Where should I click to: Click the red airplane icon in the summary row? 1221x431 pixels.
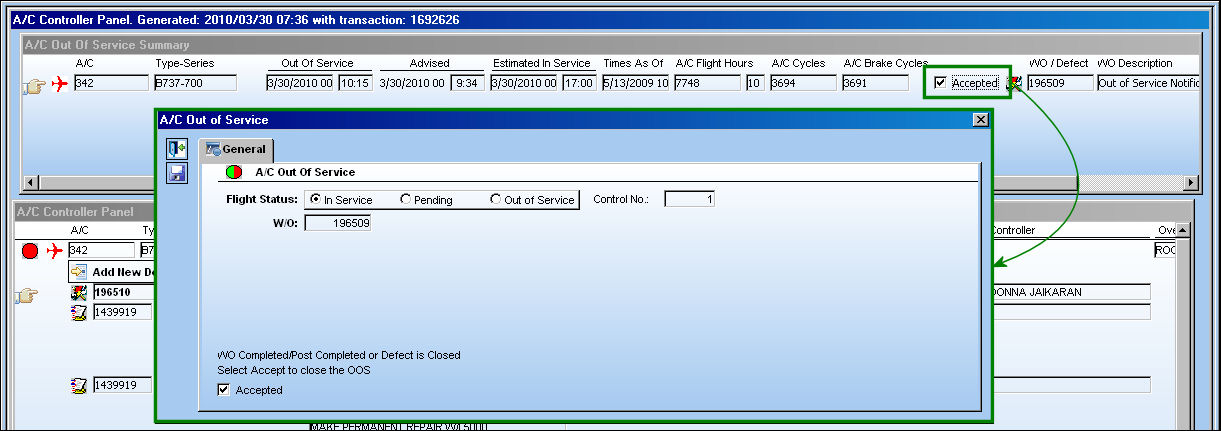pos(60,84)
